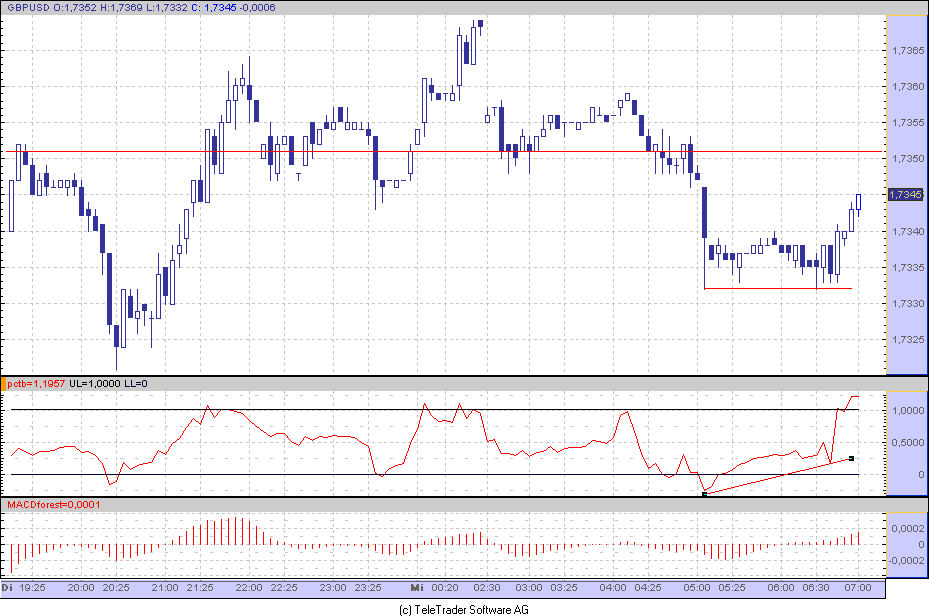Click the UL=1,0000 parameter in pctb header
The width and height of the screenshot is (929, 616).
(97, 384)
